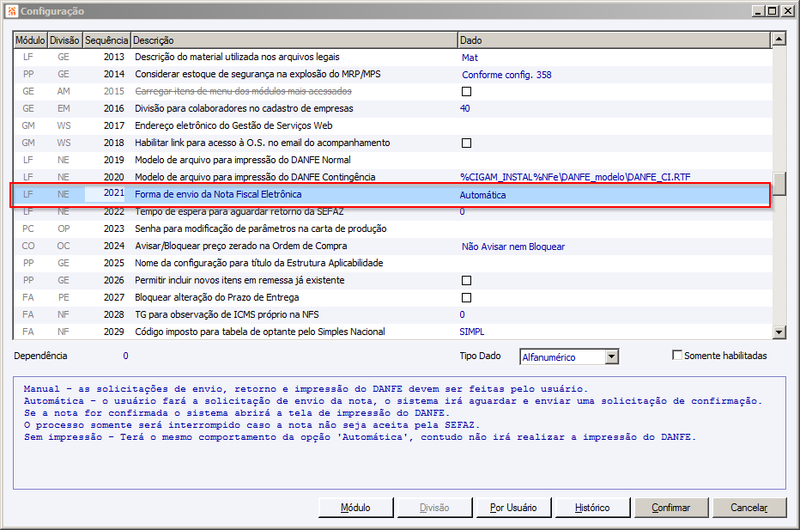
Task: Toggle checkbox for row 2015 Carregar itens de menu
Action: 466,91
